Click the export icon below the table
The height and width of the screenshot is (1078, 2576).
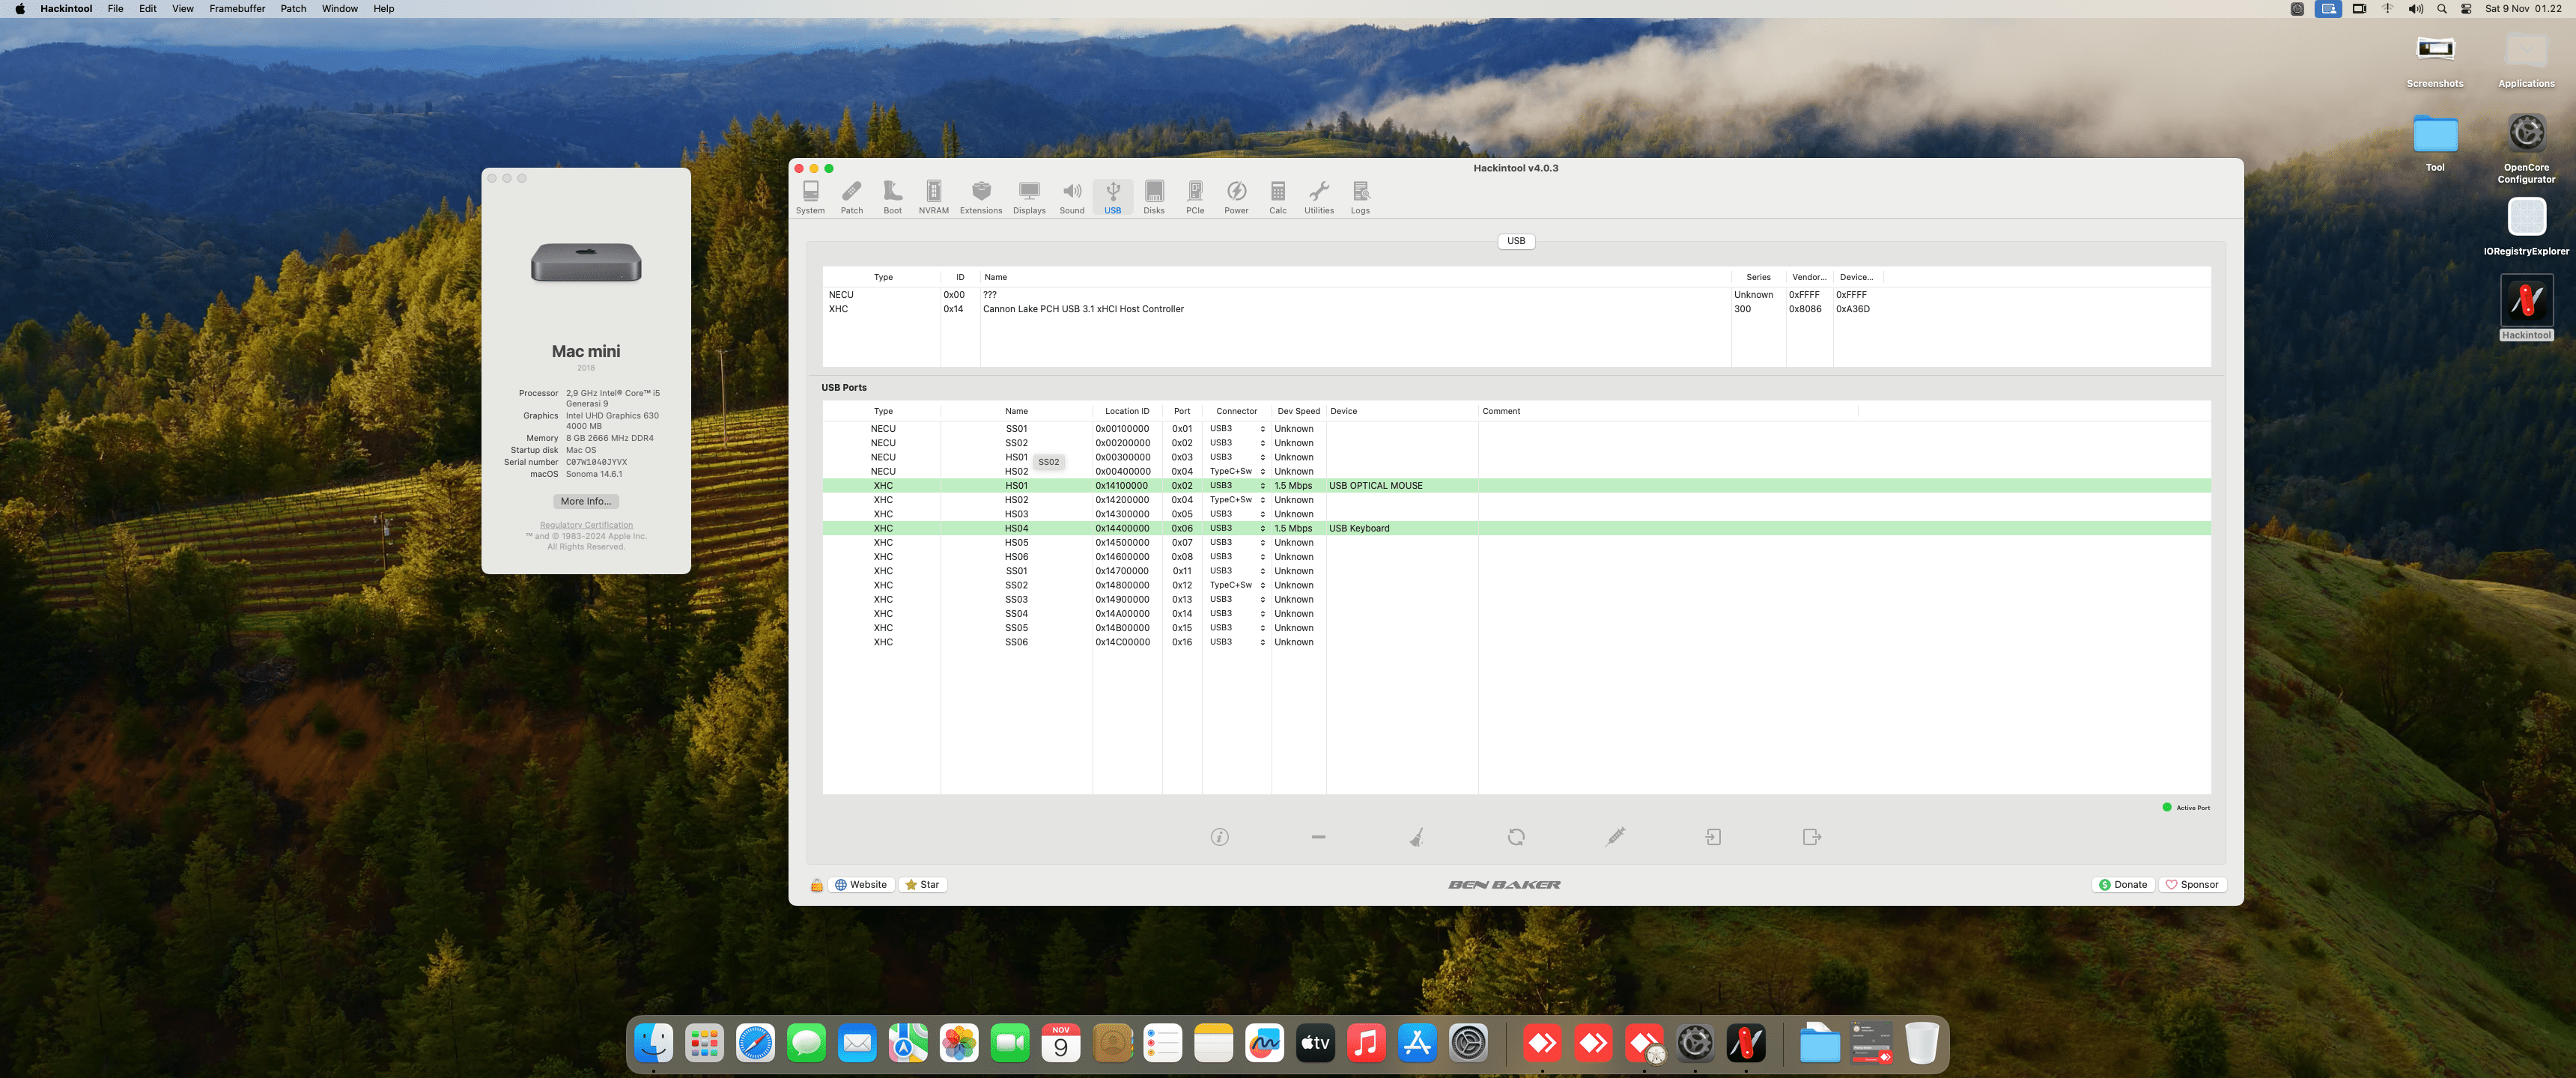(1811, 837)
